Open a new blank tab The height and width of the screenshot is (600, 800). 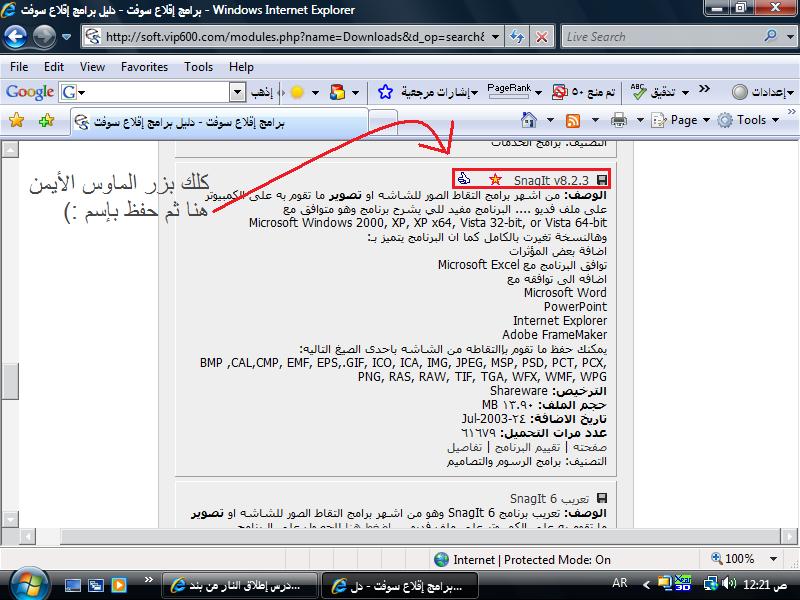[x=383, y=122]
